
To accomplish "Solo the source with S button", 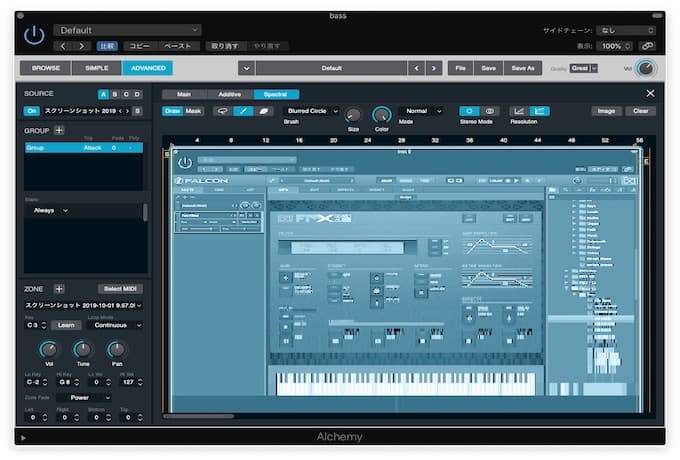I will [x=137, y=111].
